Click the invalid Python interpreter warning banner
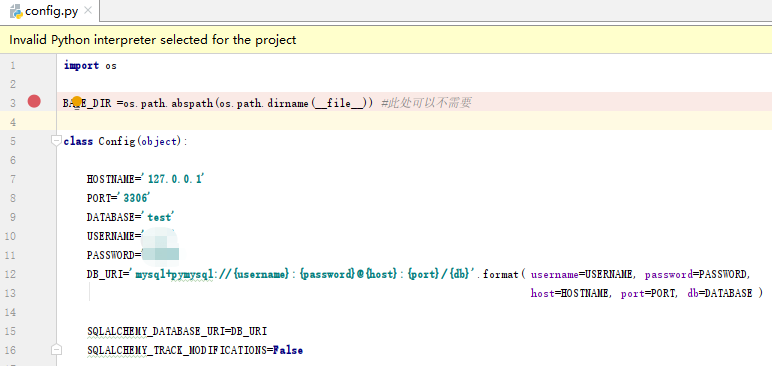This screenshot has width=772, height=366. tap(386, 39)
